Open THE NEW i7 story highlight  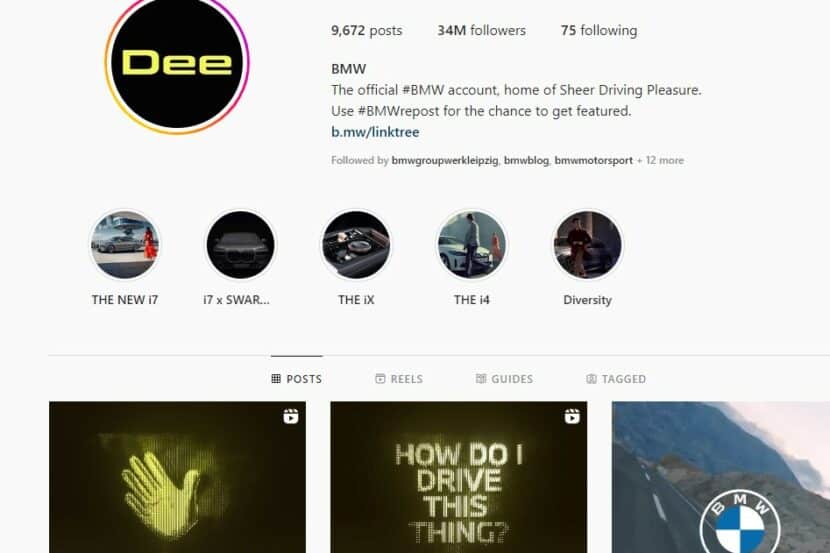(x=125, y=244)
